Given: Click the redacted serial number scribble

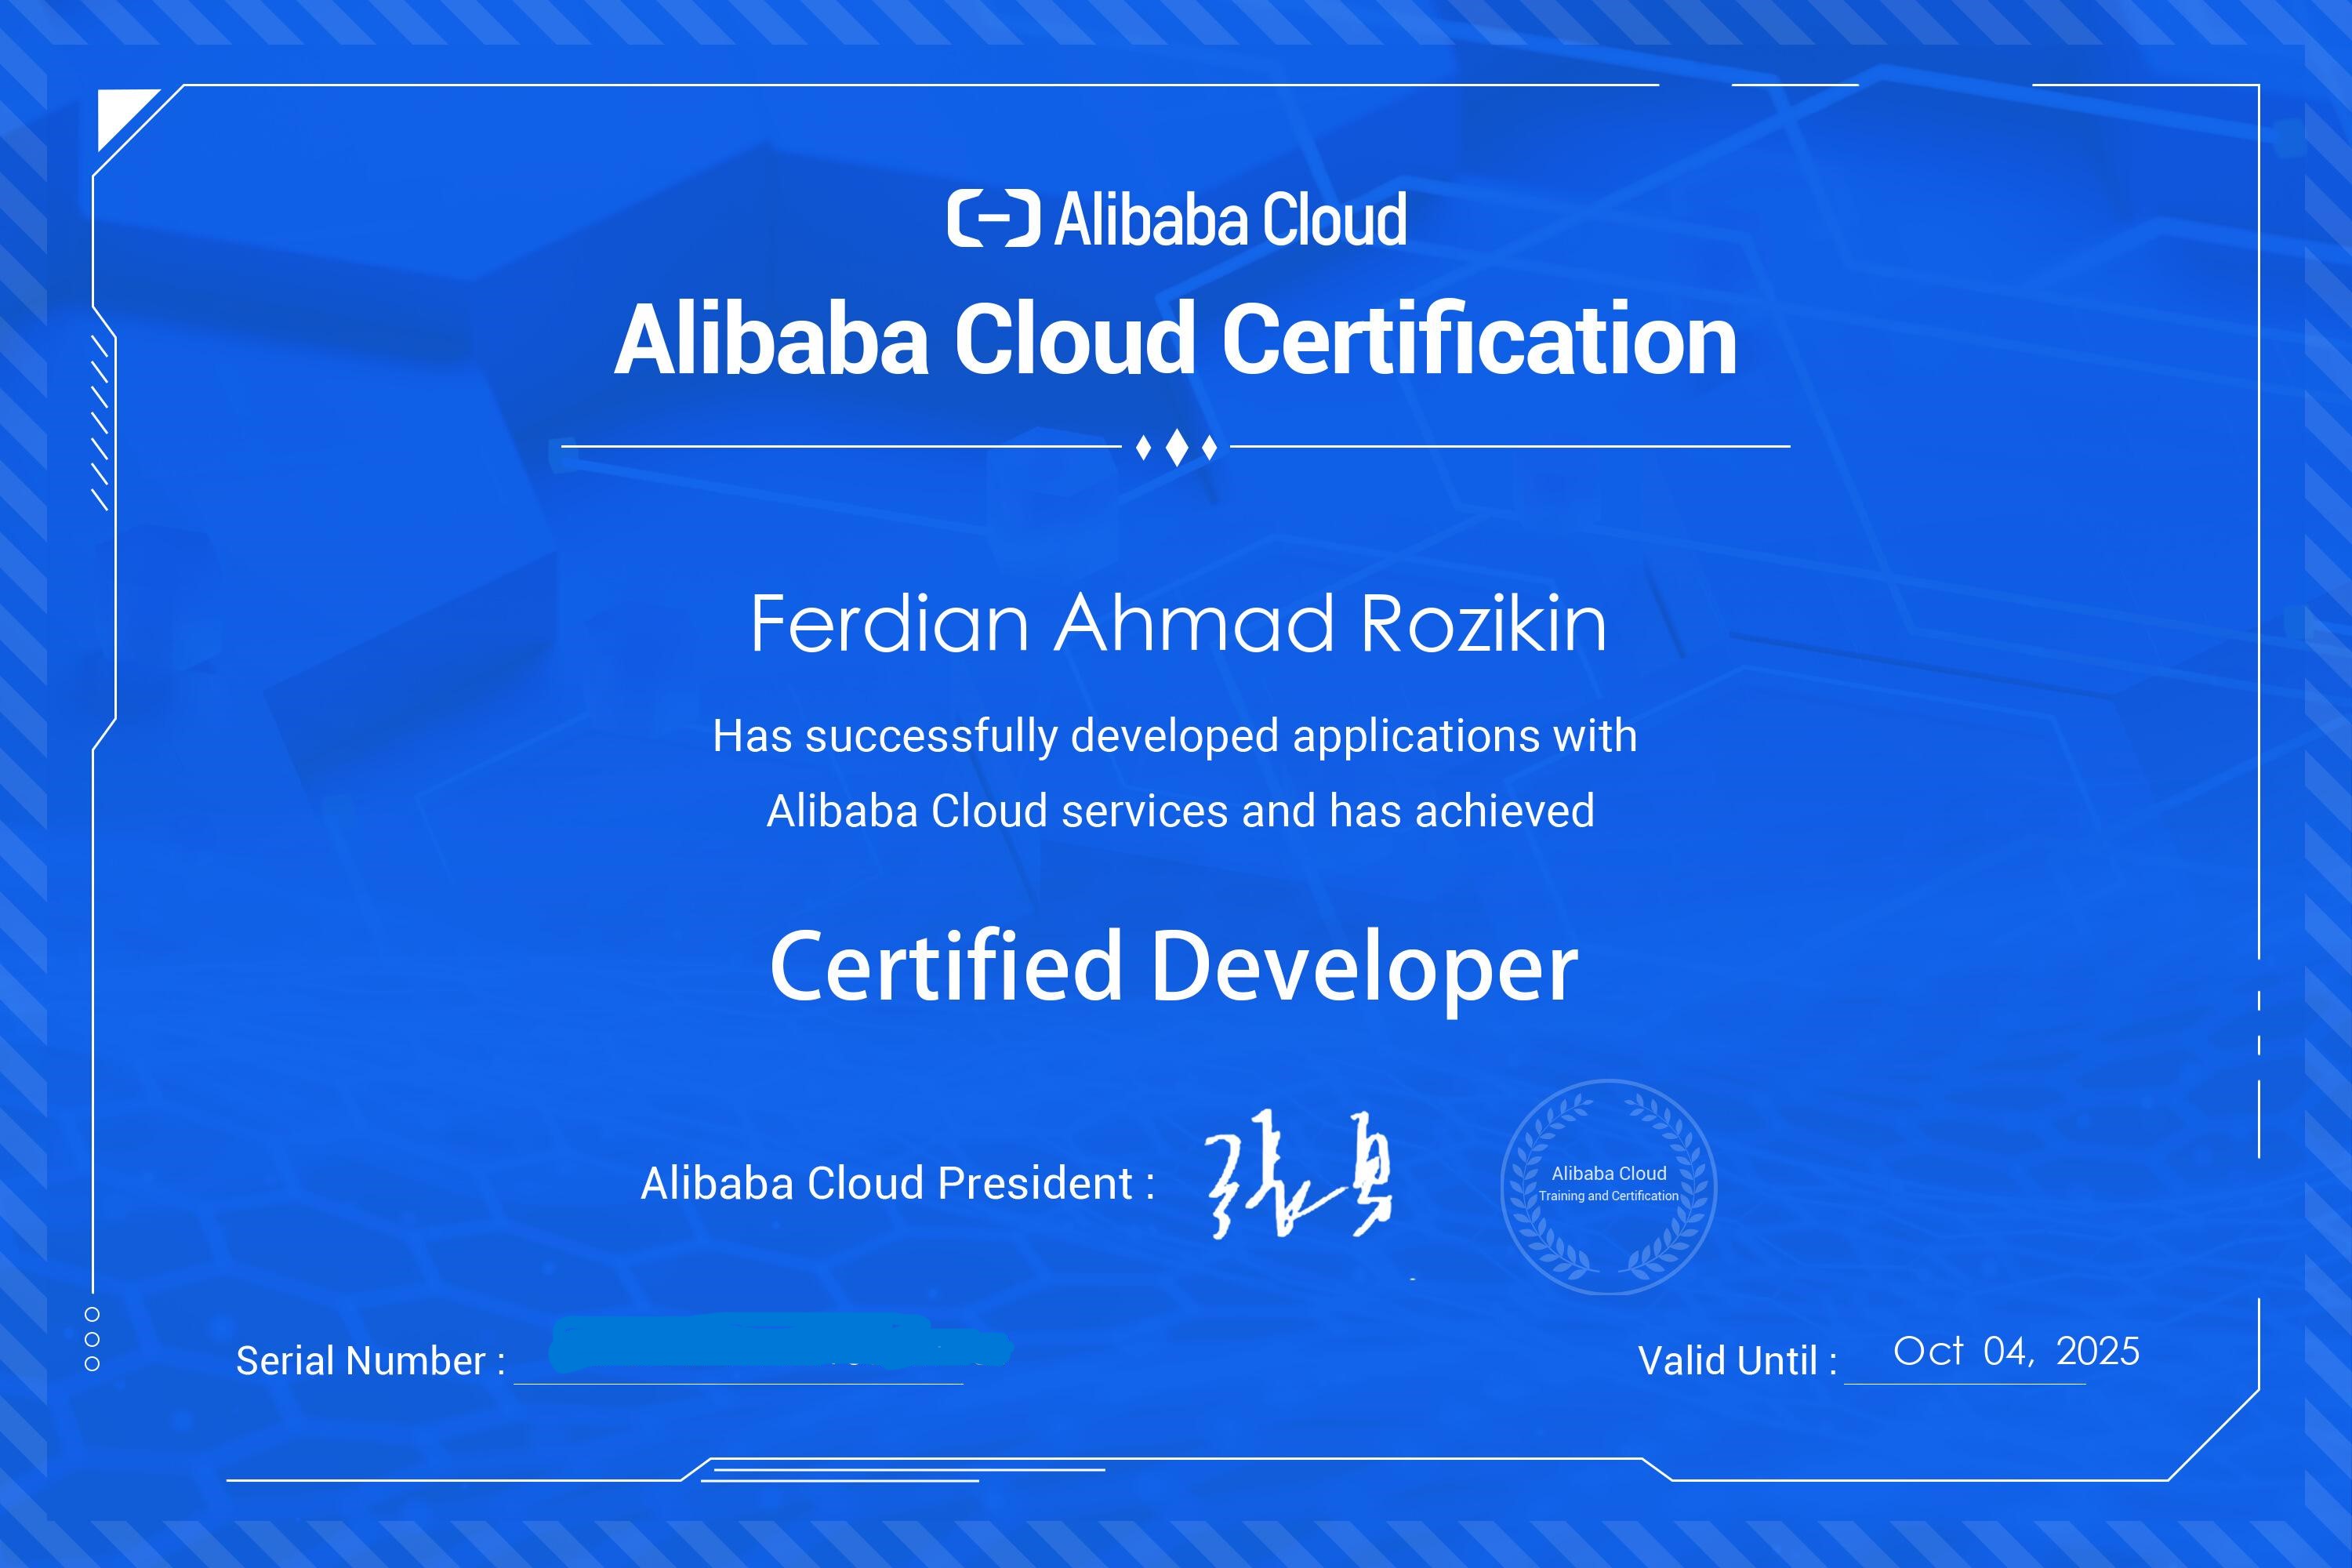Looking at the screenshot, I should [780, 1342].
